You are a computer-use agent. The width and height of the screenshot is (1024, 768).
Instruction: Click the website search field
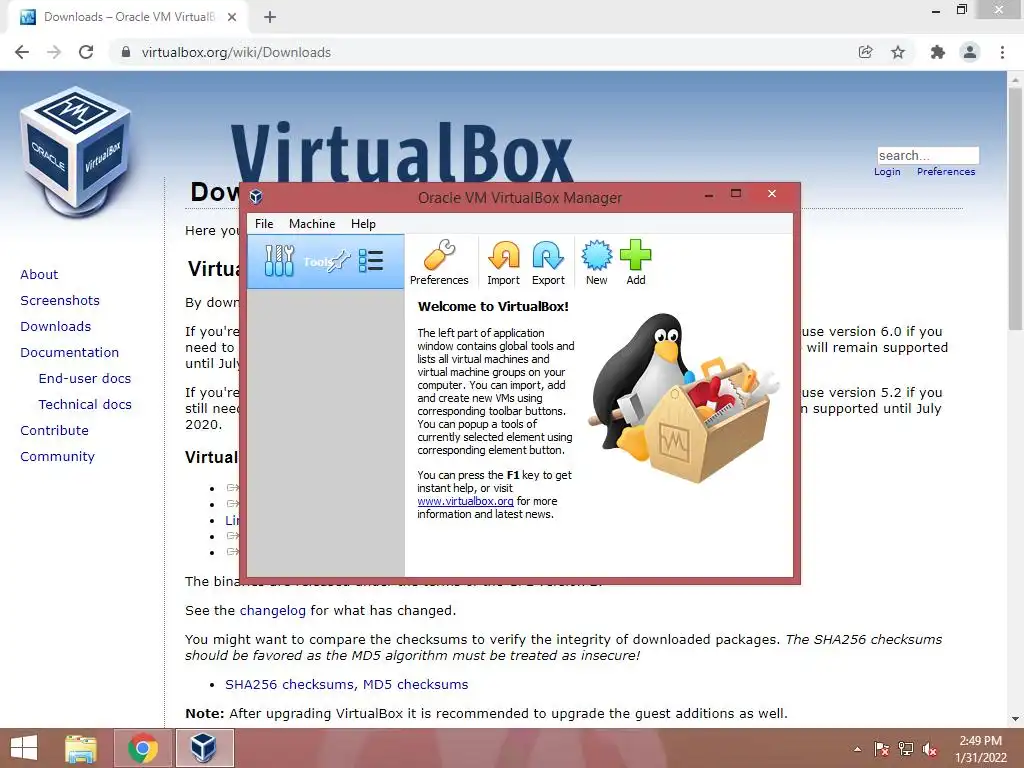[928, 155]
